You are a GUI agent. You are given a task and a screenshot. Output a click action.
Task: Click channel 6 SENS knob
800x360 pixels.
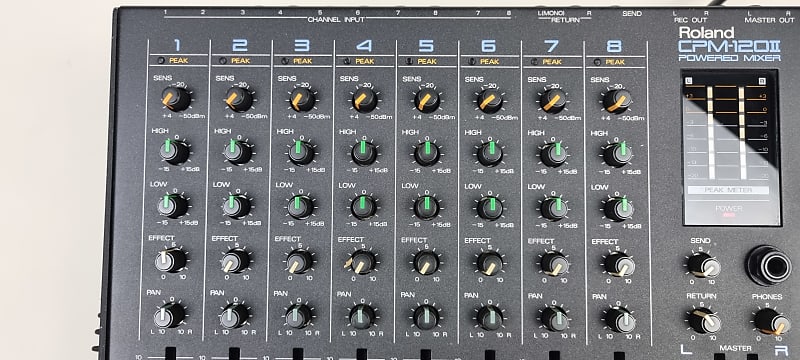490,101
